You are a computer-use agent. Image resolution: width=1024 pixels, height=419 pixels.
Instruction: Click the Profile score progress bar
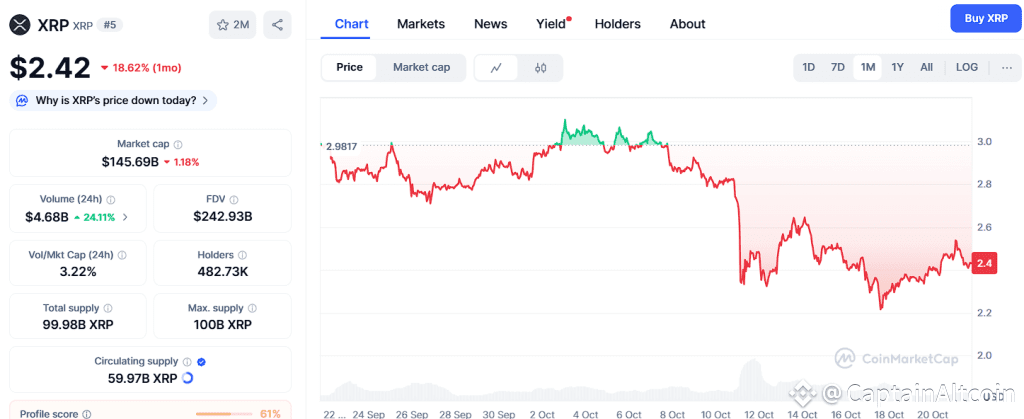pyautogui.click(x=224, y=413)
